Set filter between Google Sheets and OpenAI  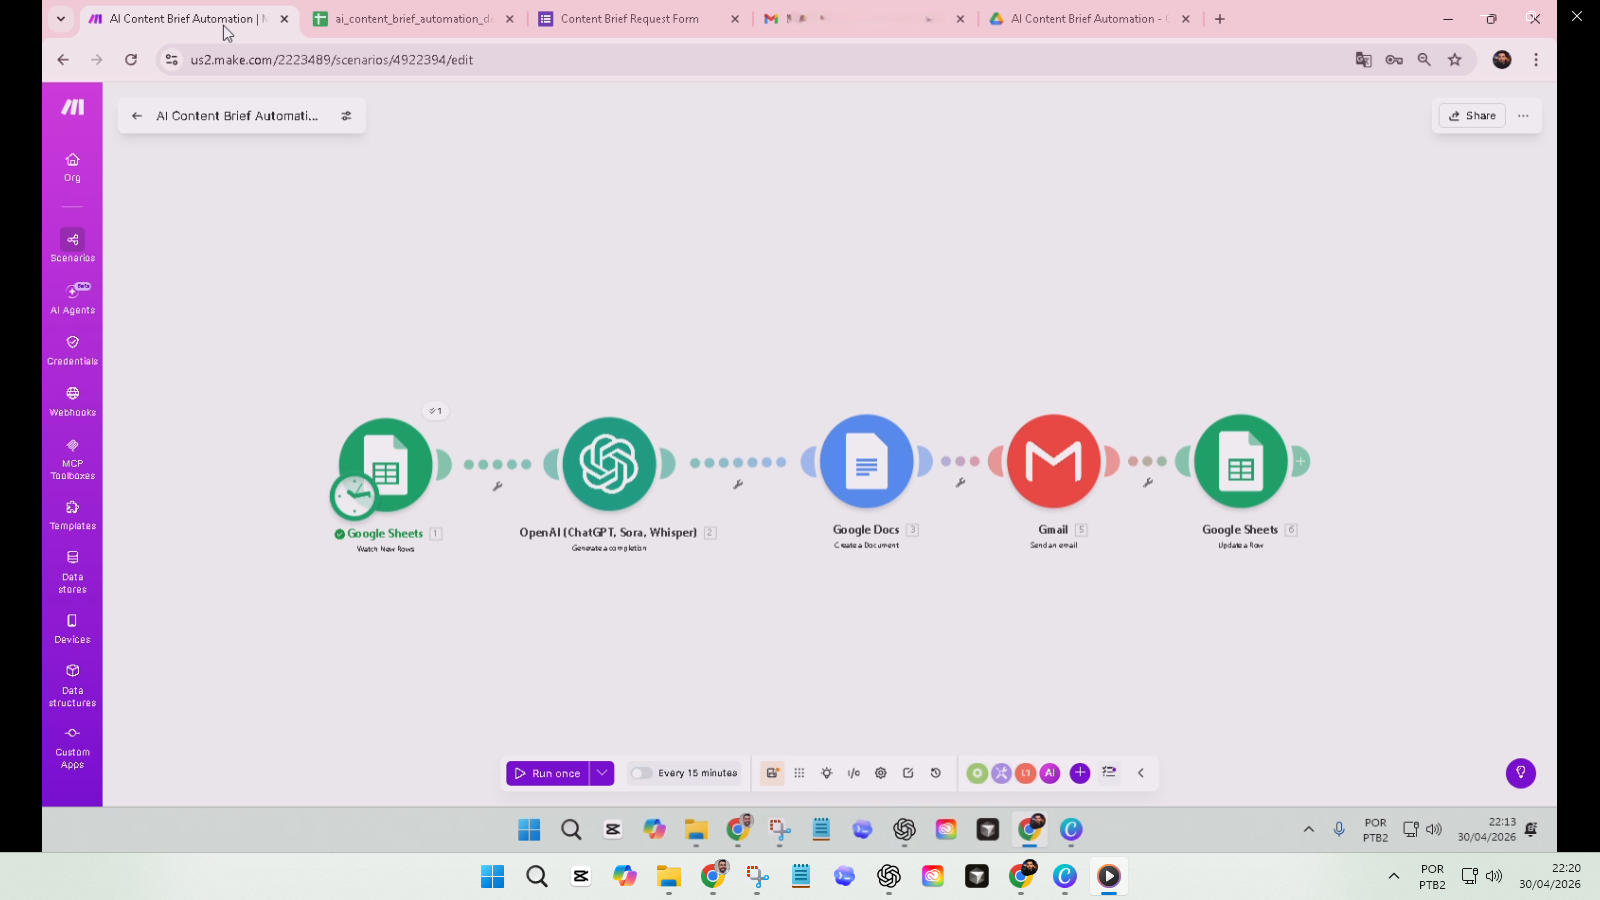click(x=497, y=486)
